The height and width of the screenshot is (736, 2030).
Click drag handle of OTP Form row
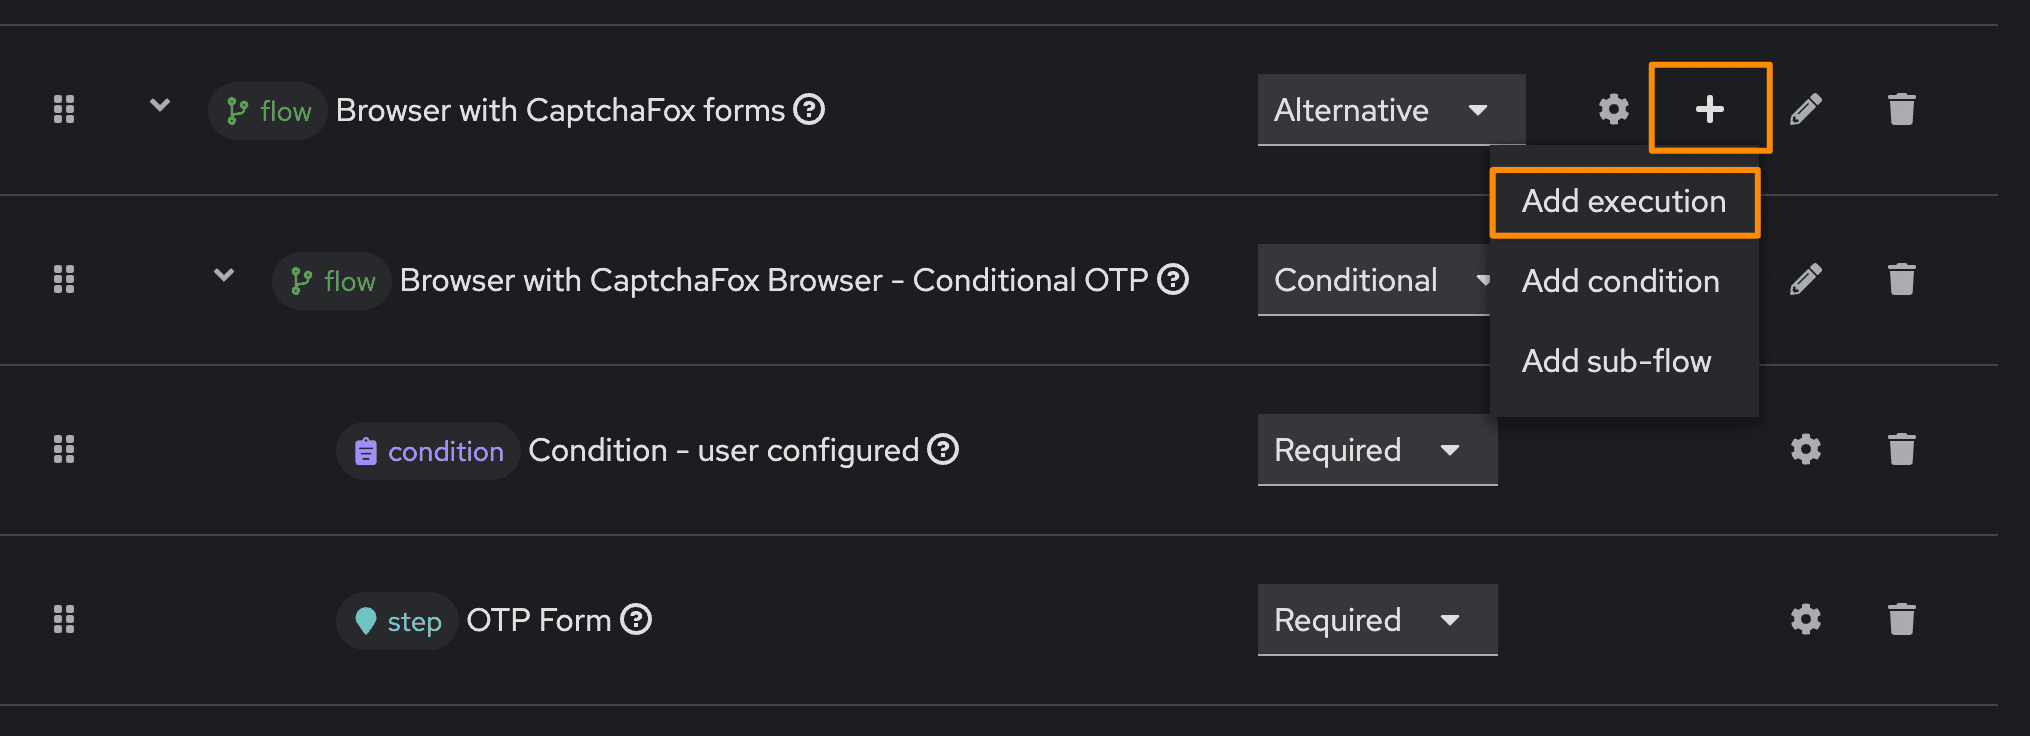pos(64,619)
